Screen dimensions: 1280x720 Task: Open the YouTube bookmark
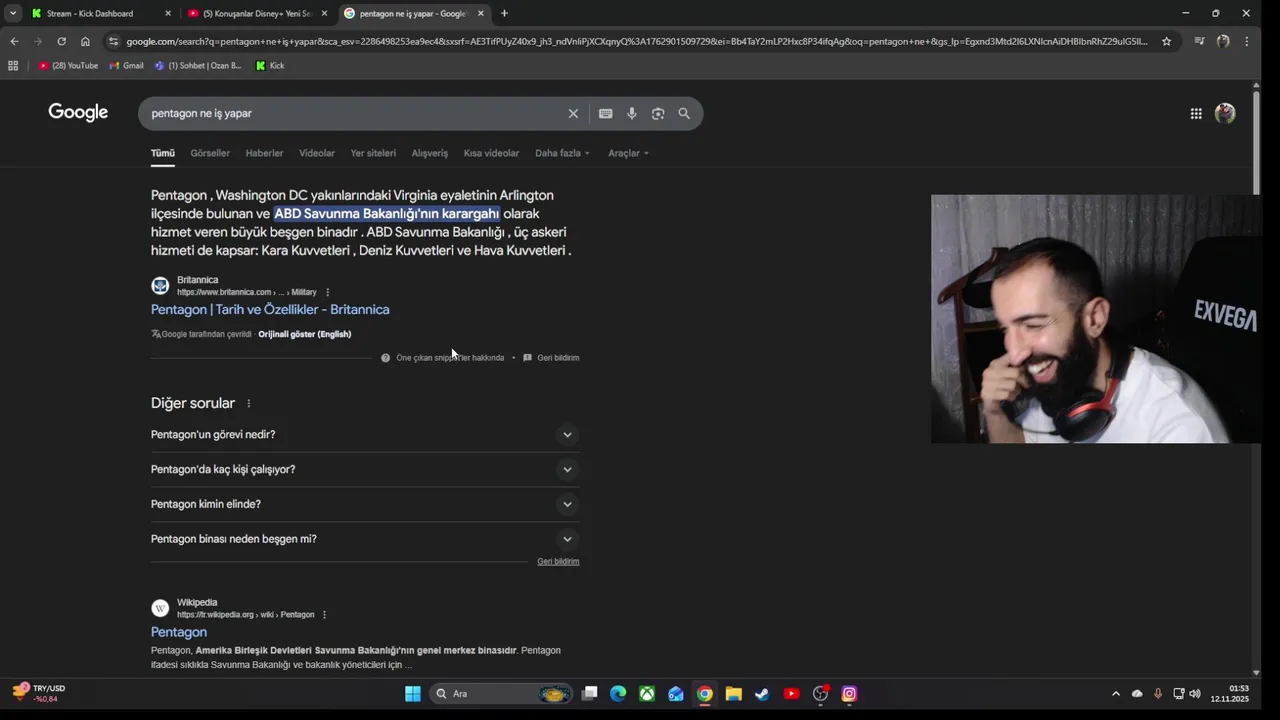click(68, 66)
